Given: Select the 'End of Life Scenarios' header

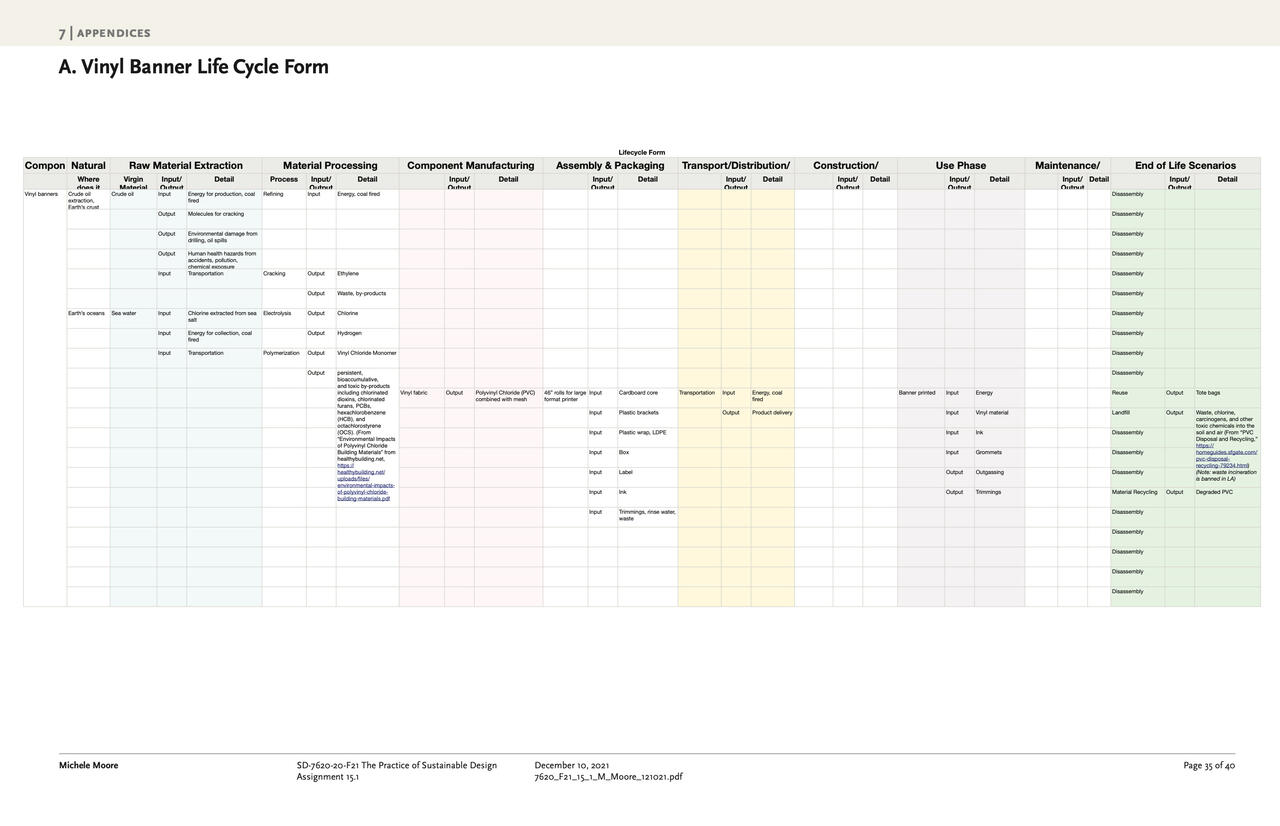Looking at the screenshot, I should pyautogui.click(x=1185, y=166).
